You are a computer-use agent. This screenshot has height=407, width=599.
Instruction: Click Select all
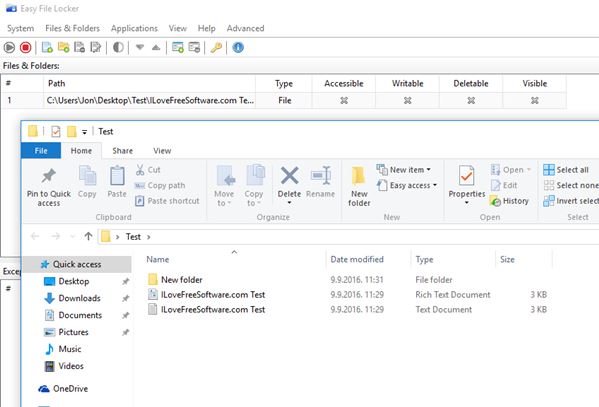coord(566,170)
